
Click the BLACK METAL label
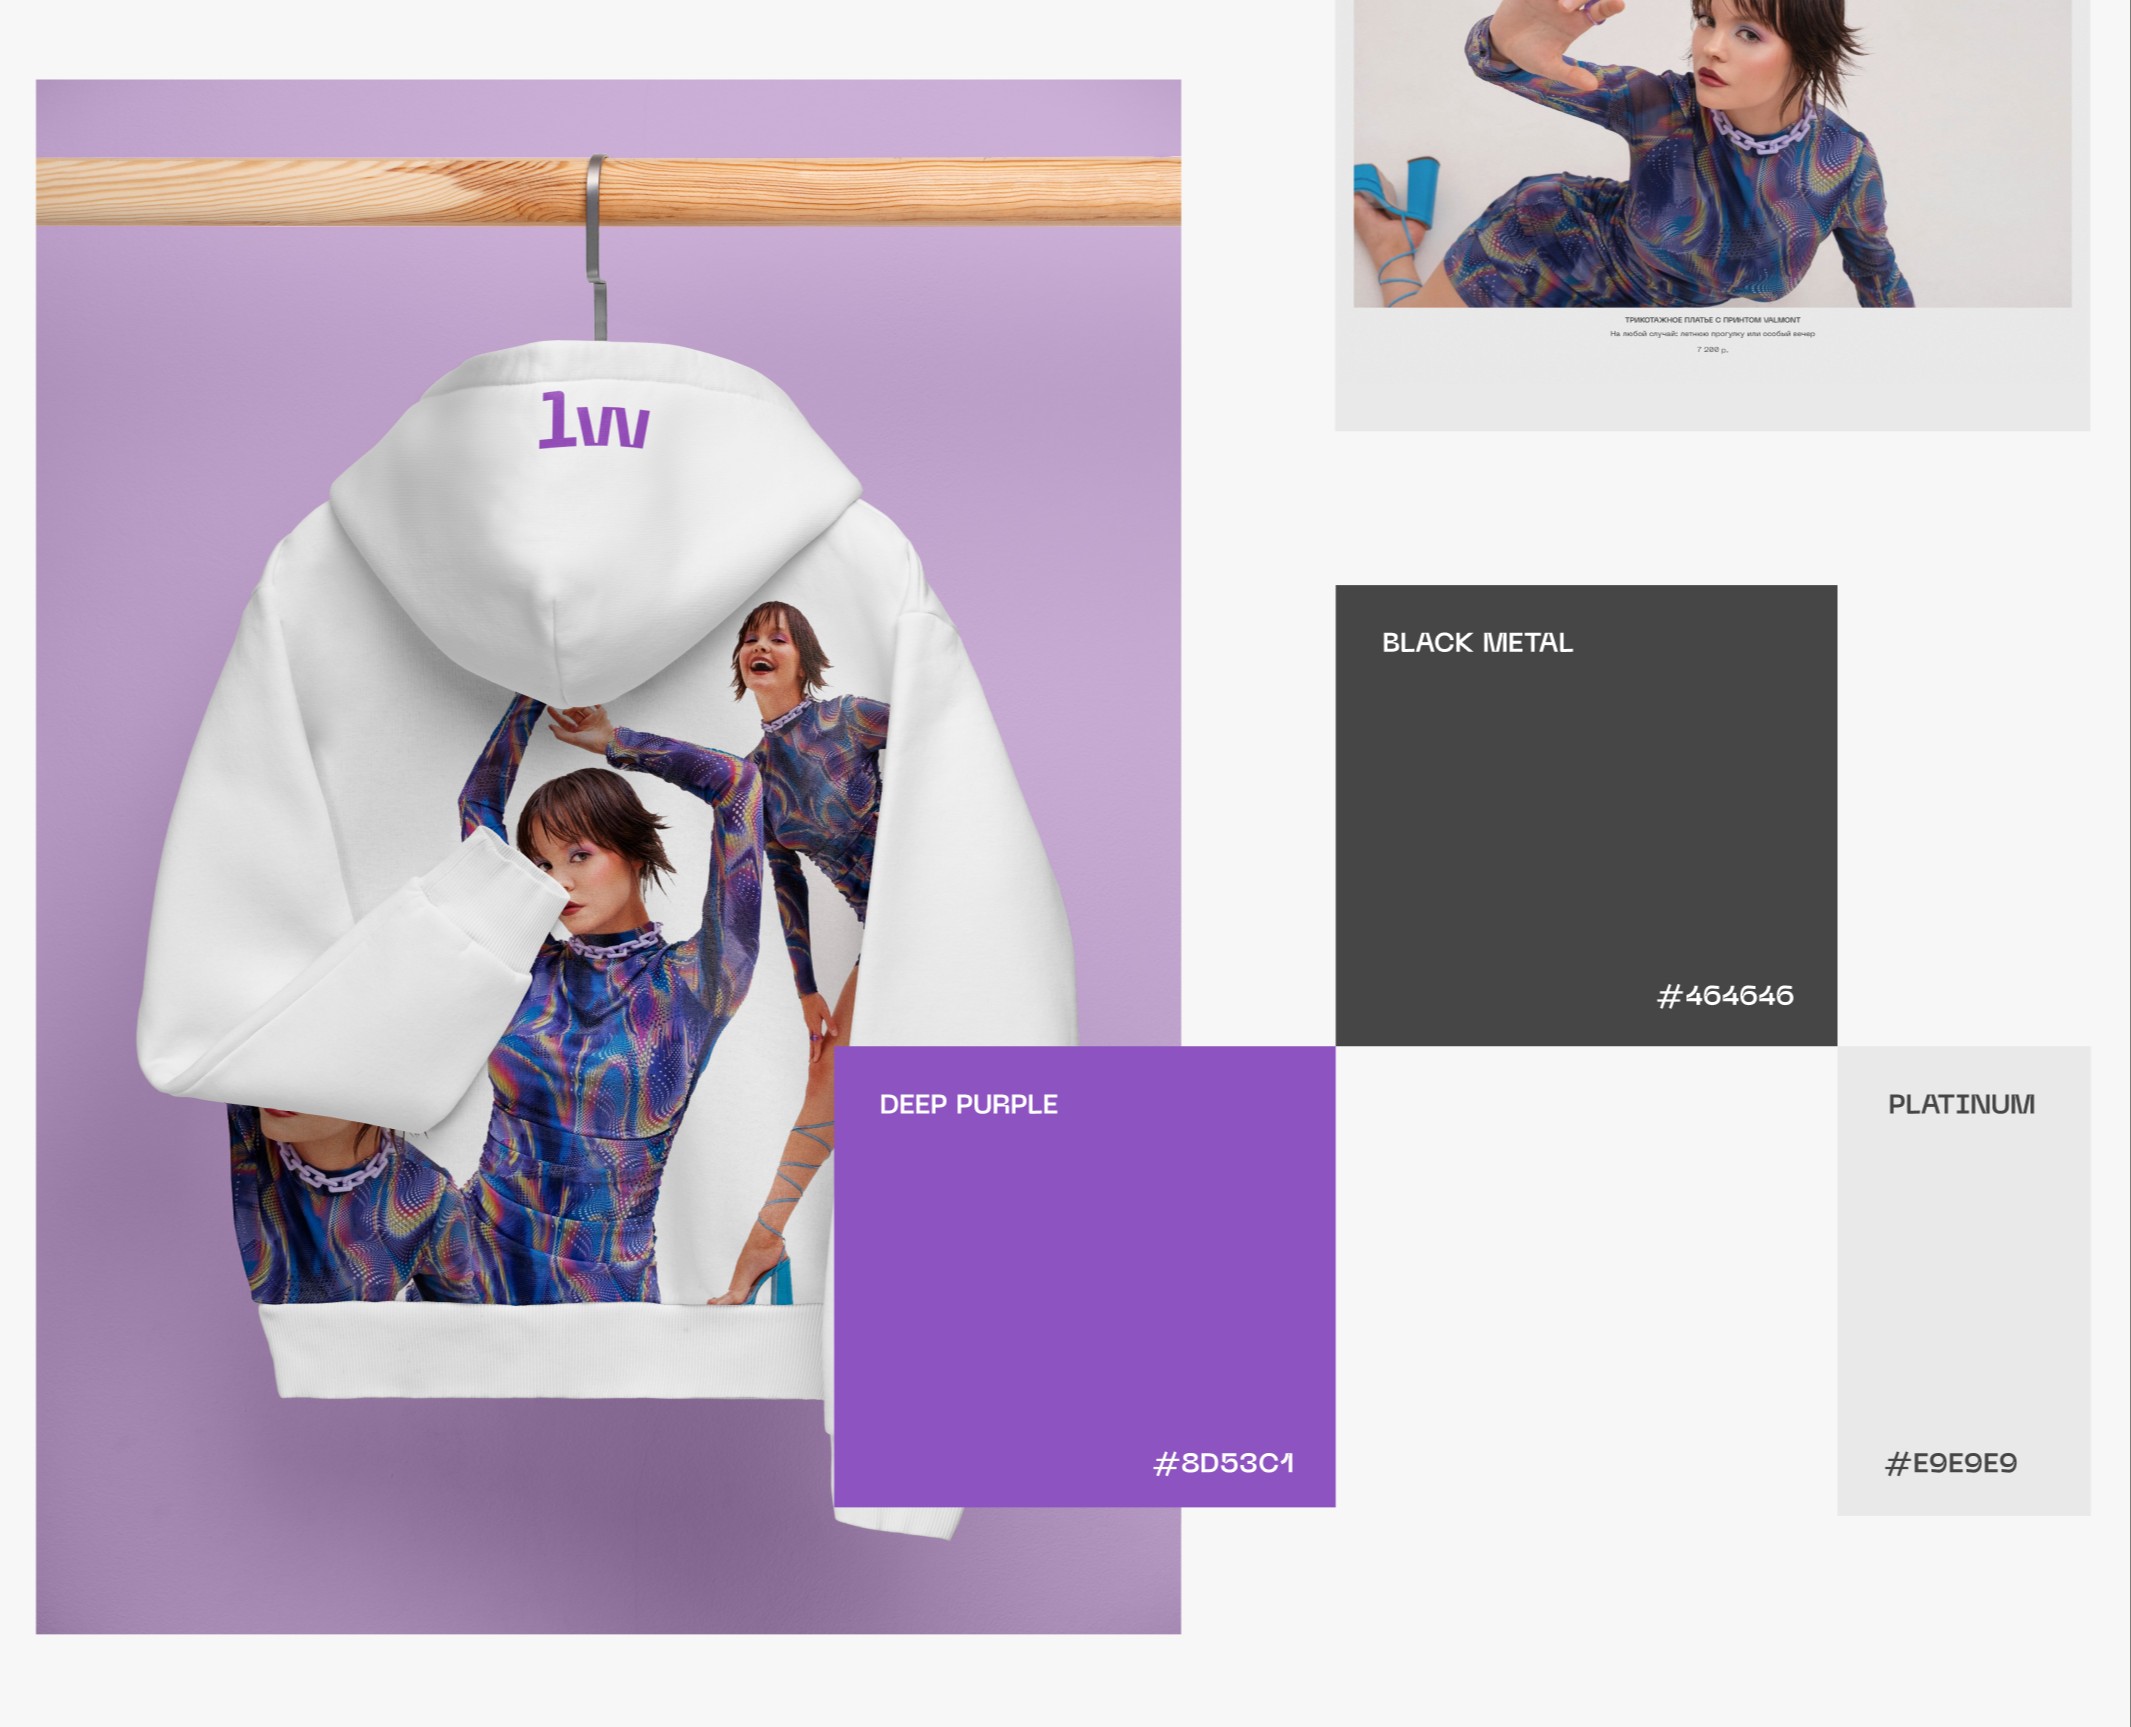[1476, 643]
